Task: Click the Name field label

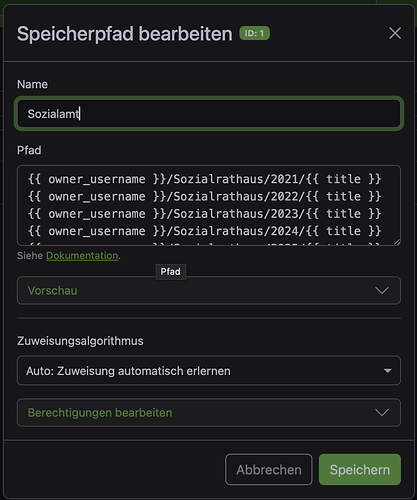Action: (x=32, y=84)
